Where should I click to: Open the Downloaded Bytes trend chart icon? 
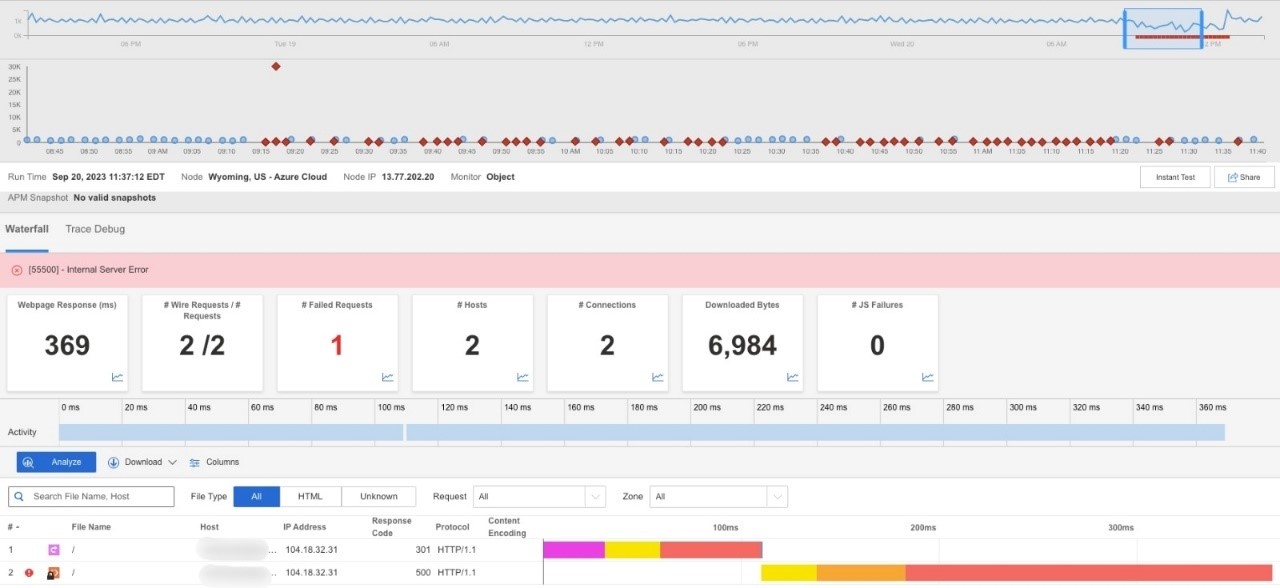pyautogui.click(x=791, y=377)
